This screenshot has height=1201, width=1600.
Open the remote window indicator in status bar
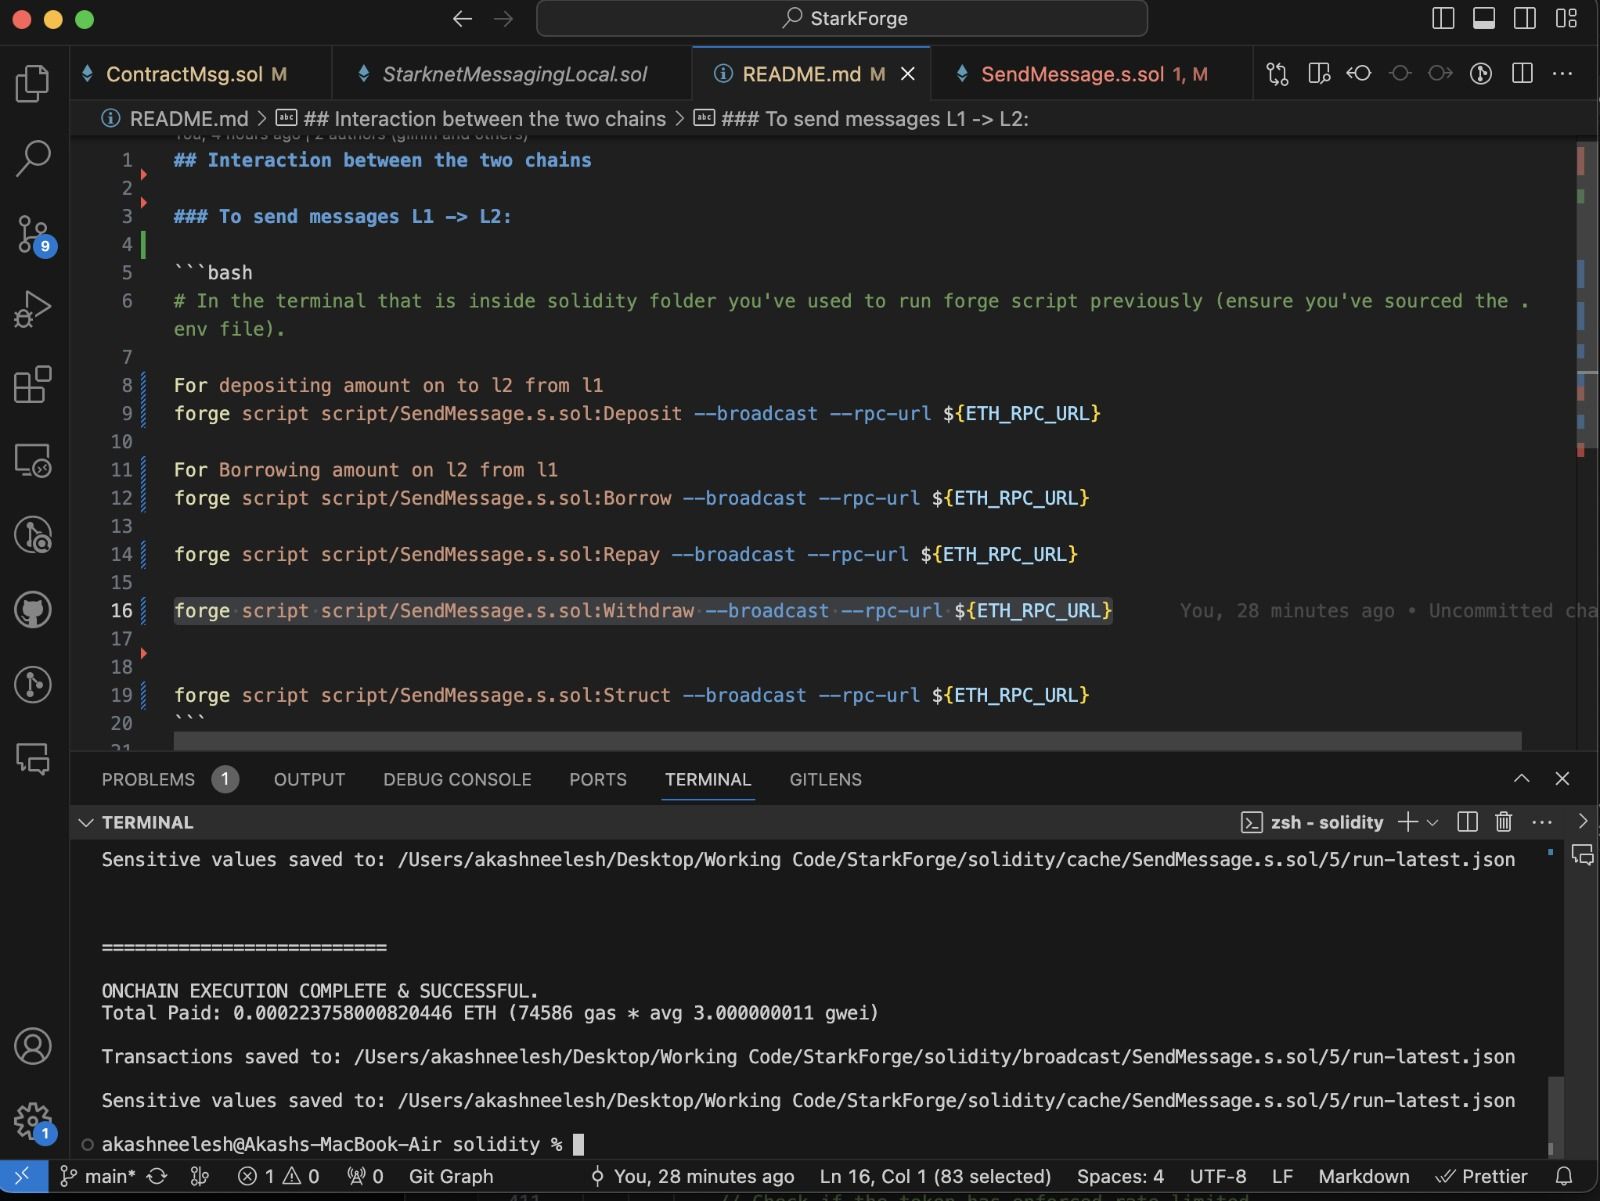pyautogui.click(x=22, y=1176)
